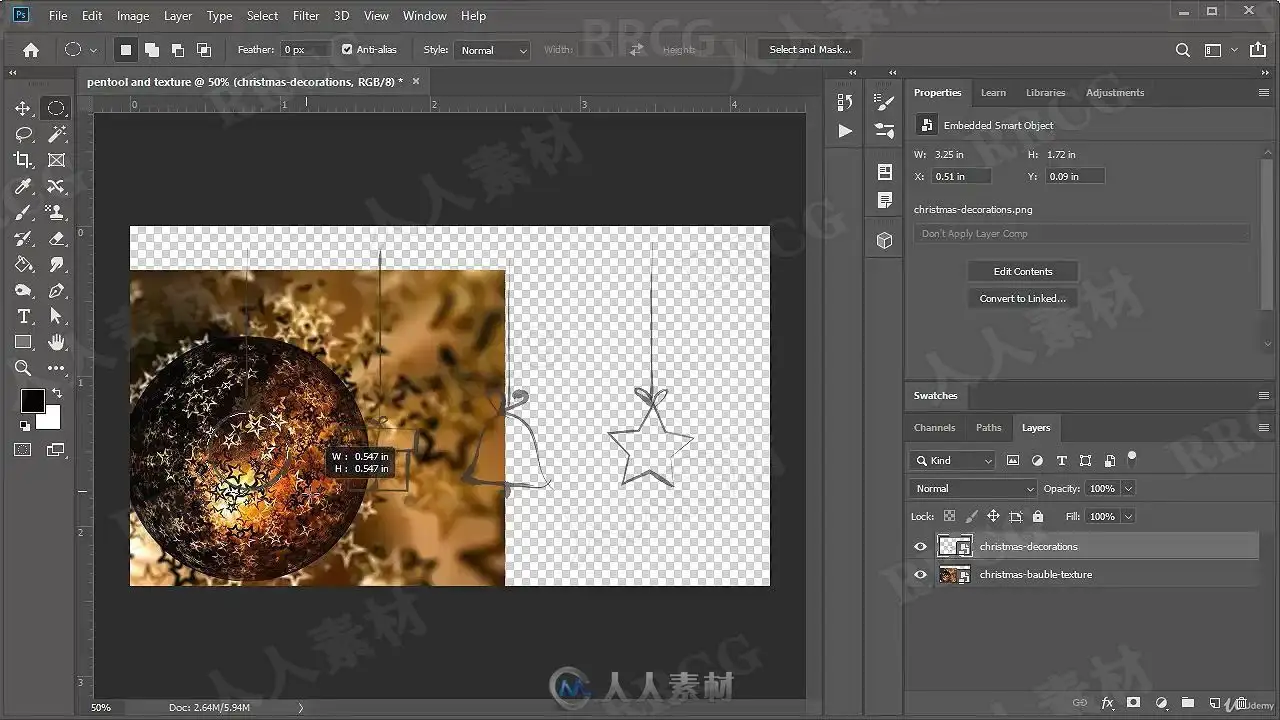Select the Hand tool
The image size is (1280, 720).
click(57, 342)
